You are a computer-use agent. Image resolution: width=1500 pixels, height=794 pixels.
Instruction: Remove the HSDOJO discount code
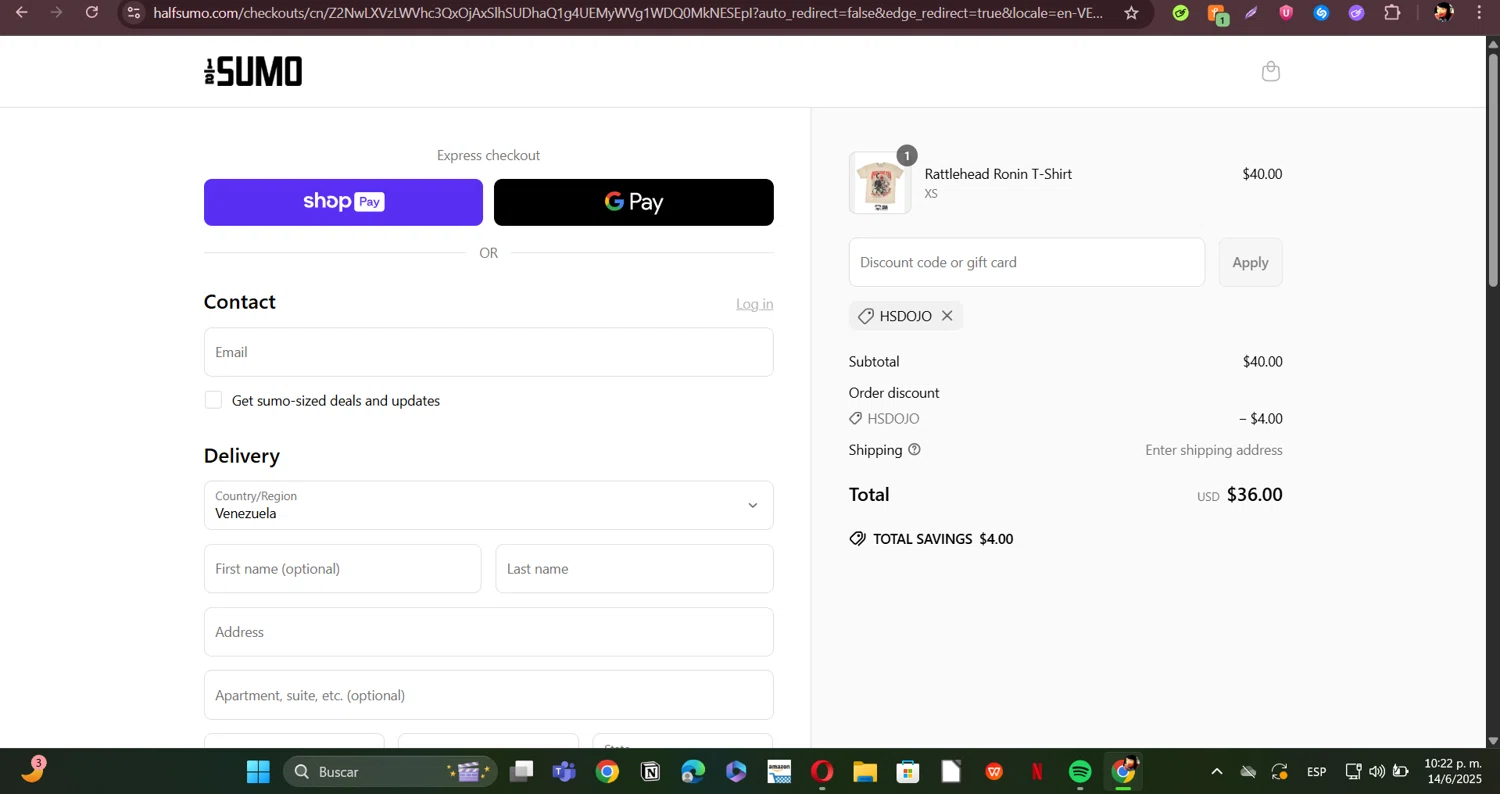(947, 316)
